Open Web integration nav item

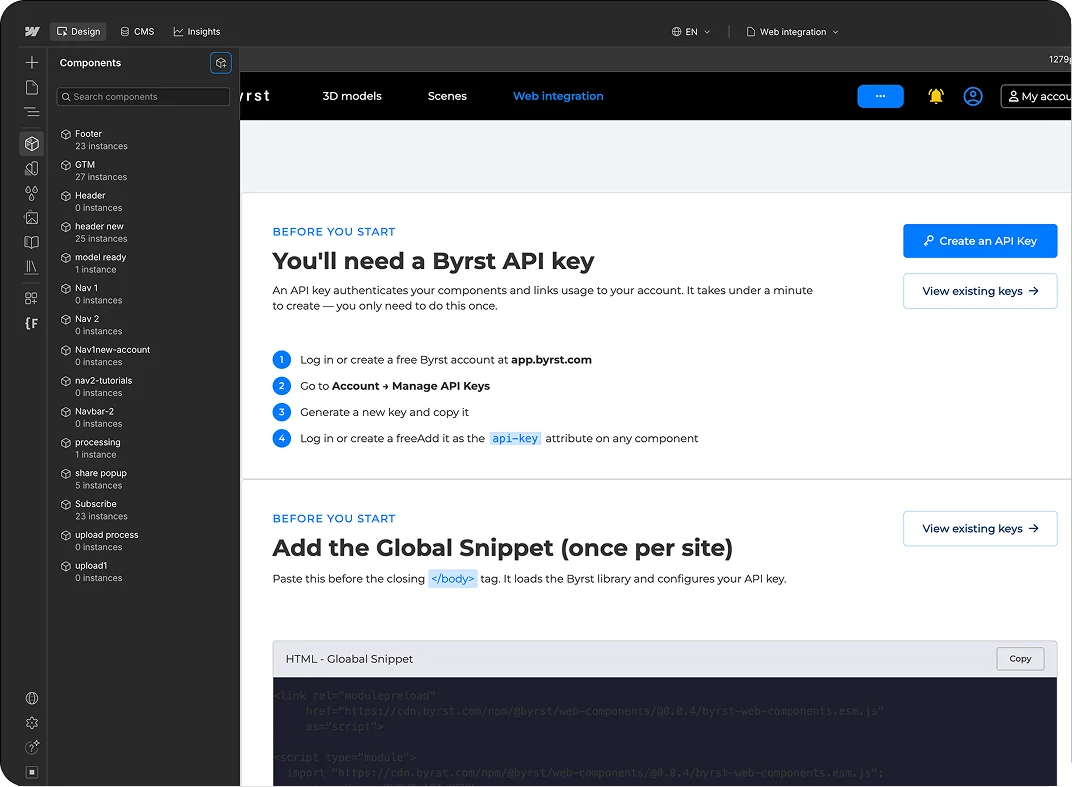coord(558,96)
